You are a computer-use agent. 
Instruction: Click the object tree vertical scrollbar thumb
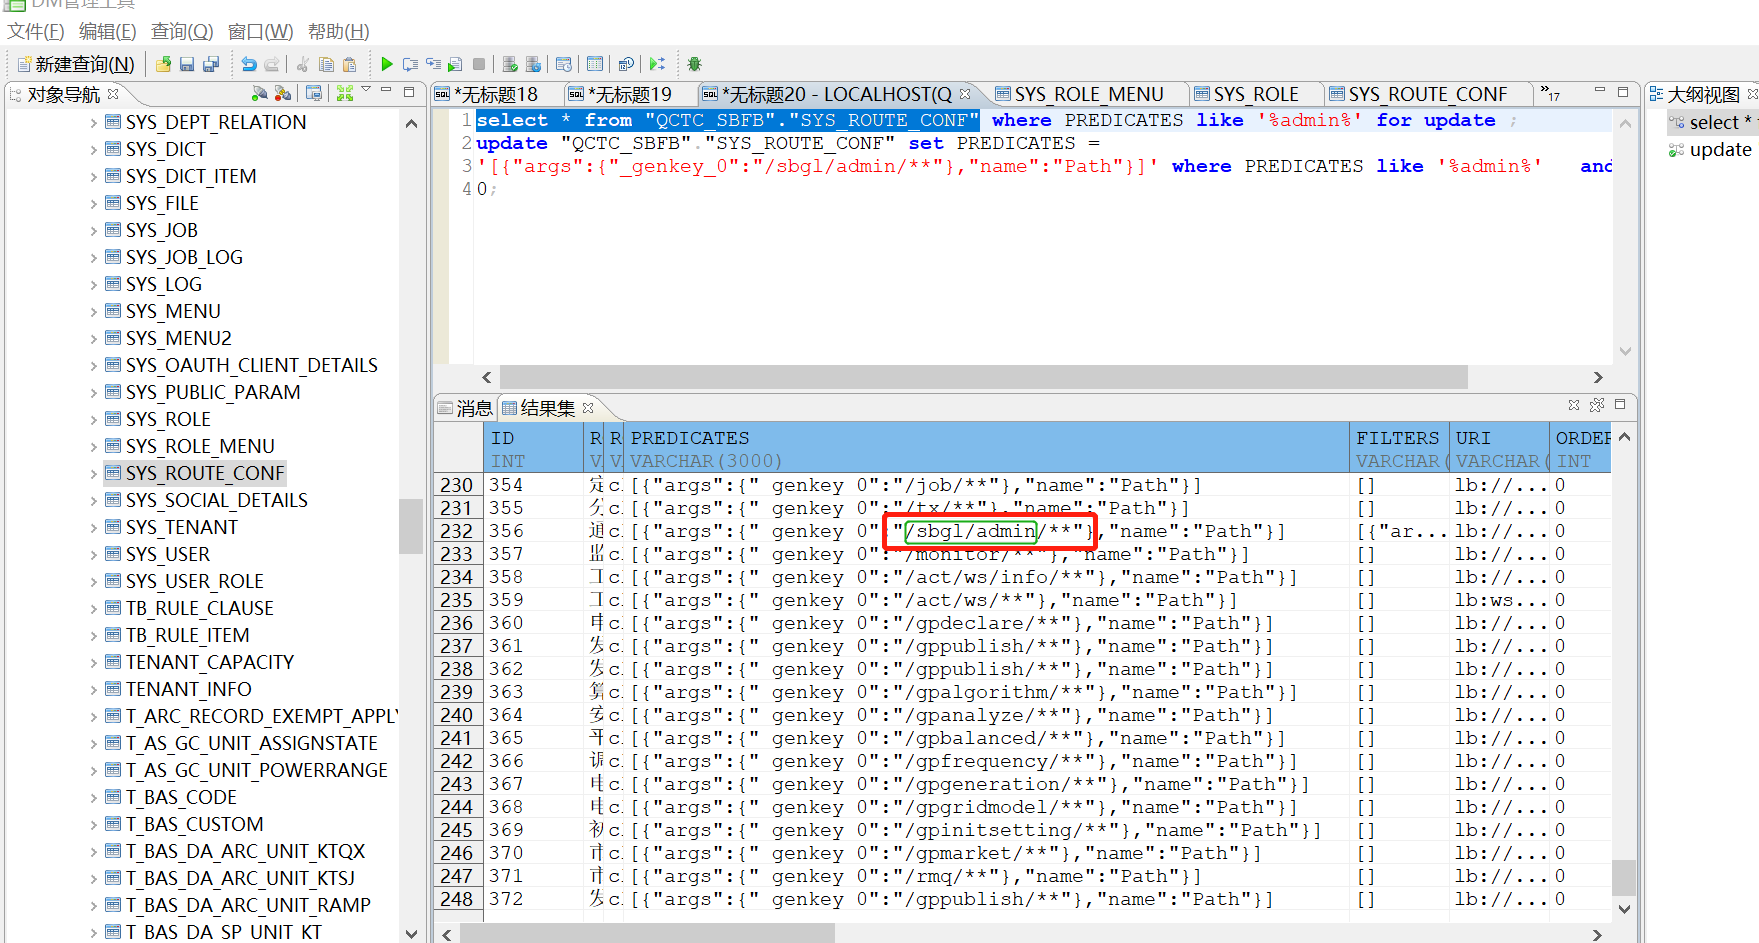pyautogui.click(x=410, y=526)
